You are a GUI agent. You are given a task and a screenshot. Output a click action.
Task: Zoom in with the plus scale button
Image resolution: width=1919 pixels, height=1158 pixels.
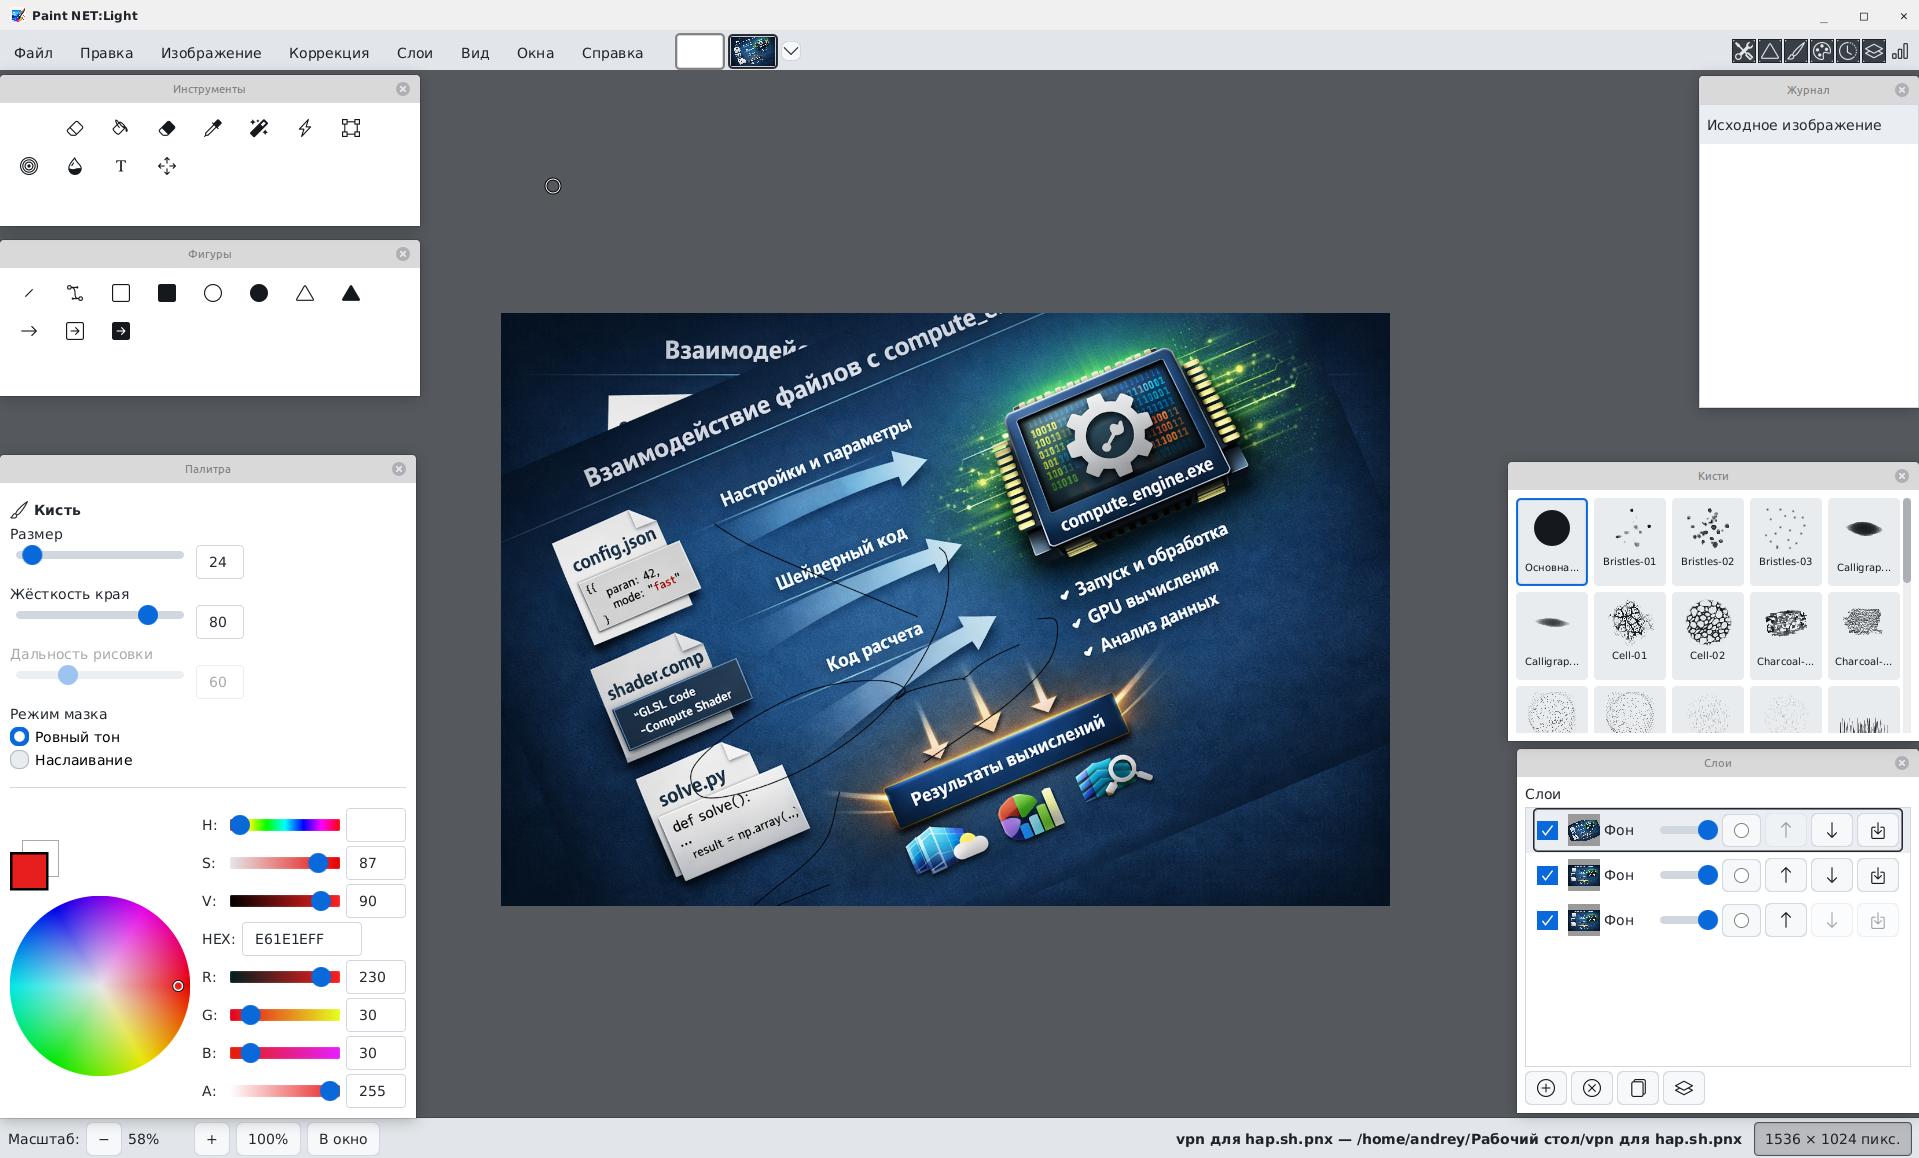pos(211,1139)
